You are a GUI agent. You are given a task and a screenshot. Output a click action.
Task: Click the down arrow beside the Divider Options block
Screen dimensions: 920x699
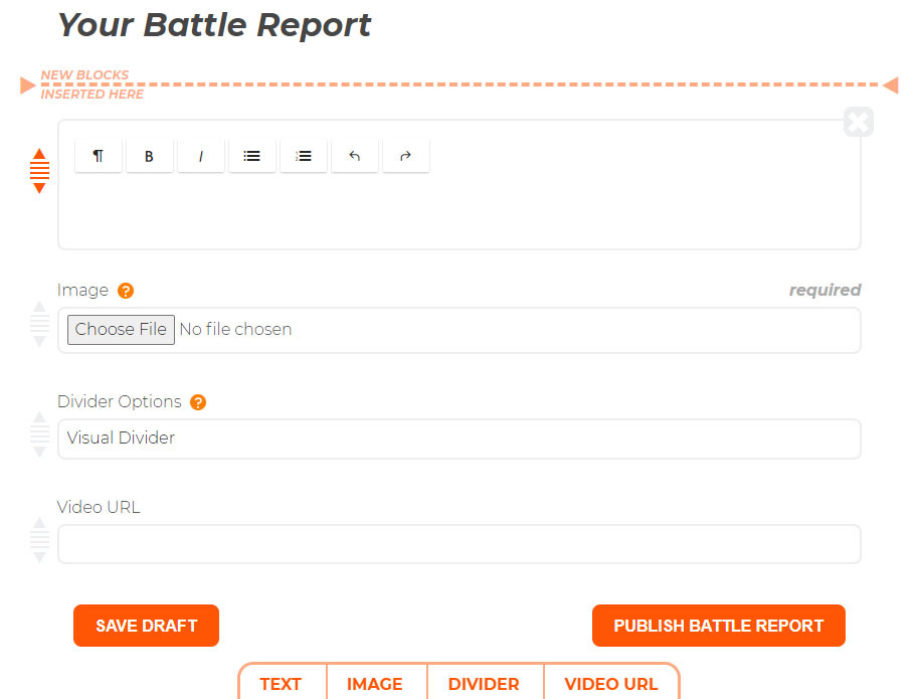[x=39, y=451]
